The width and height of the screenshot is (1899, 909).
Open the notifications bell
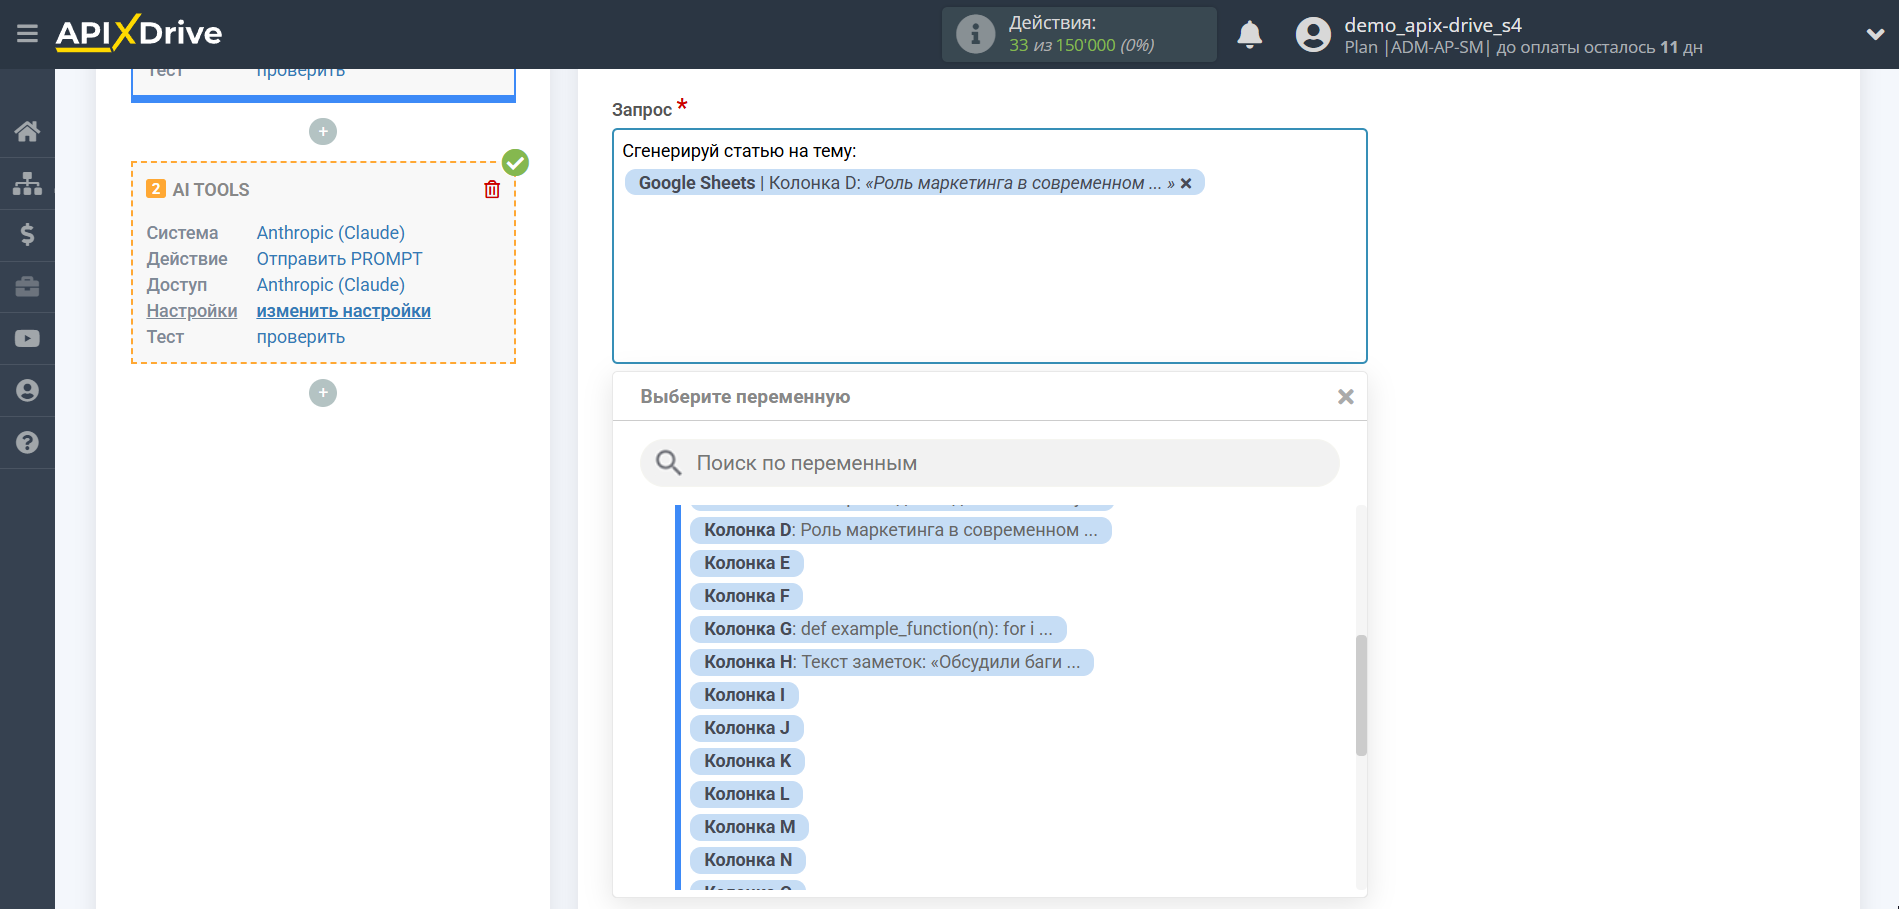click(1249, 35)
